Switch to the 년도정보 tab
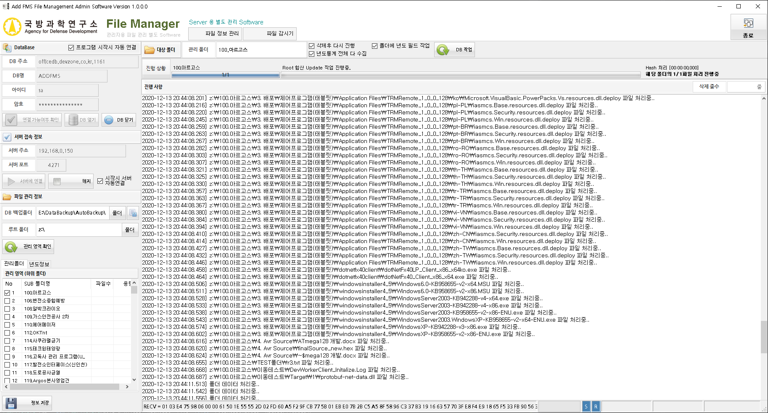The width and height of the screenshot is (772, 414). click(39, 264)
